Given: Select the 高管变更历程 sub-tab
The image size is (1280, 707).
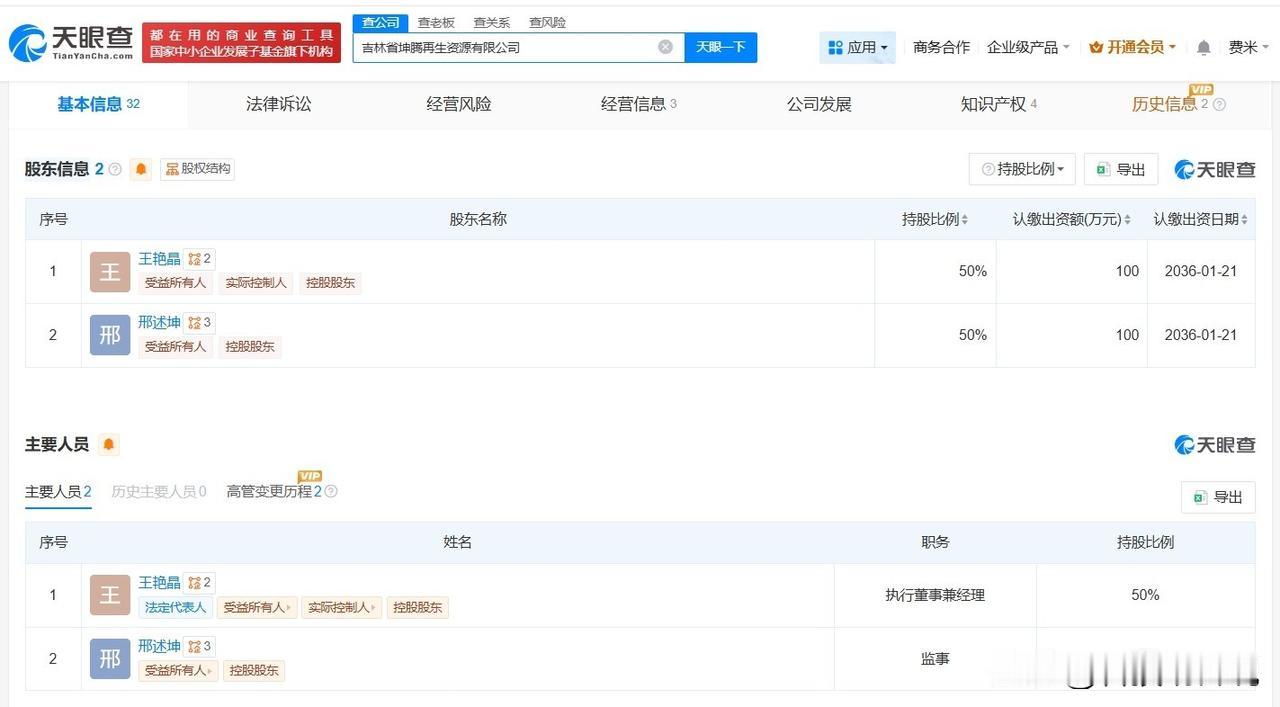Looking at the screenshot, I should click(274, 491).
